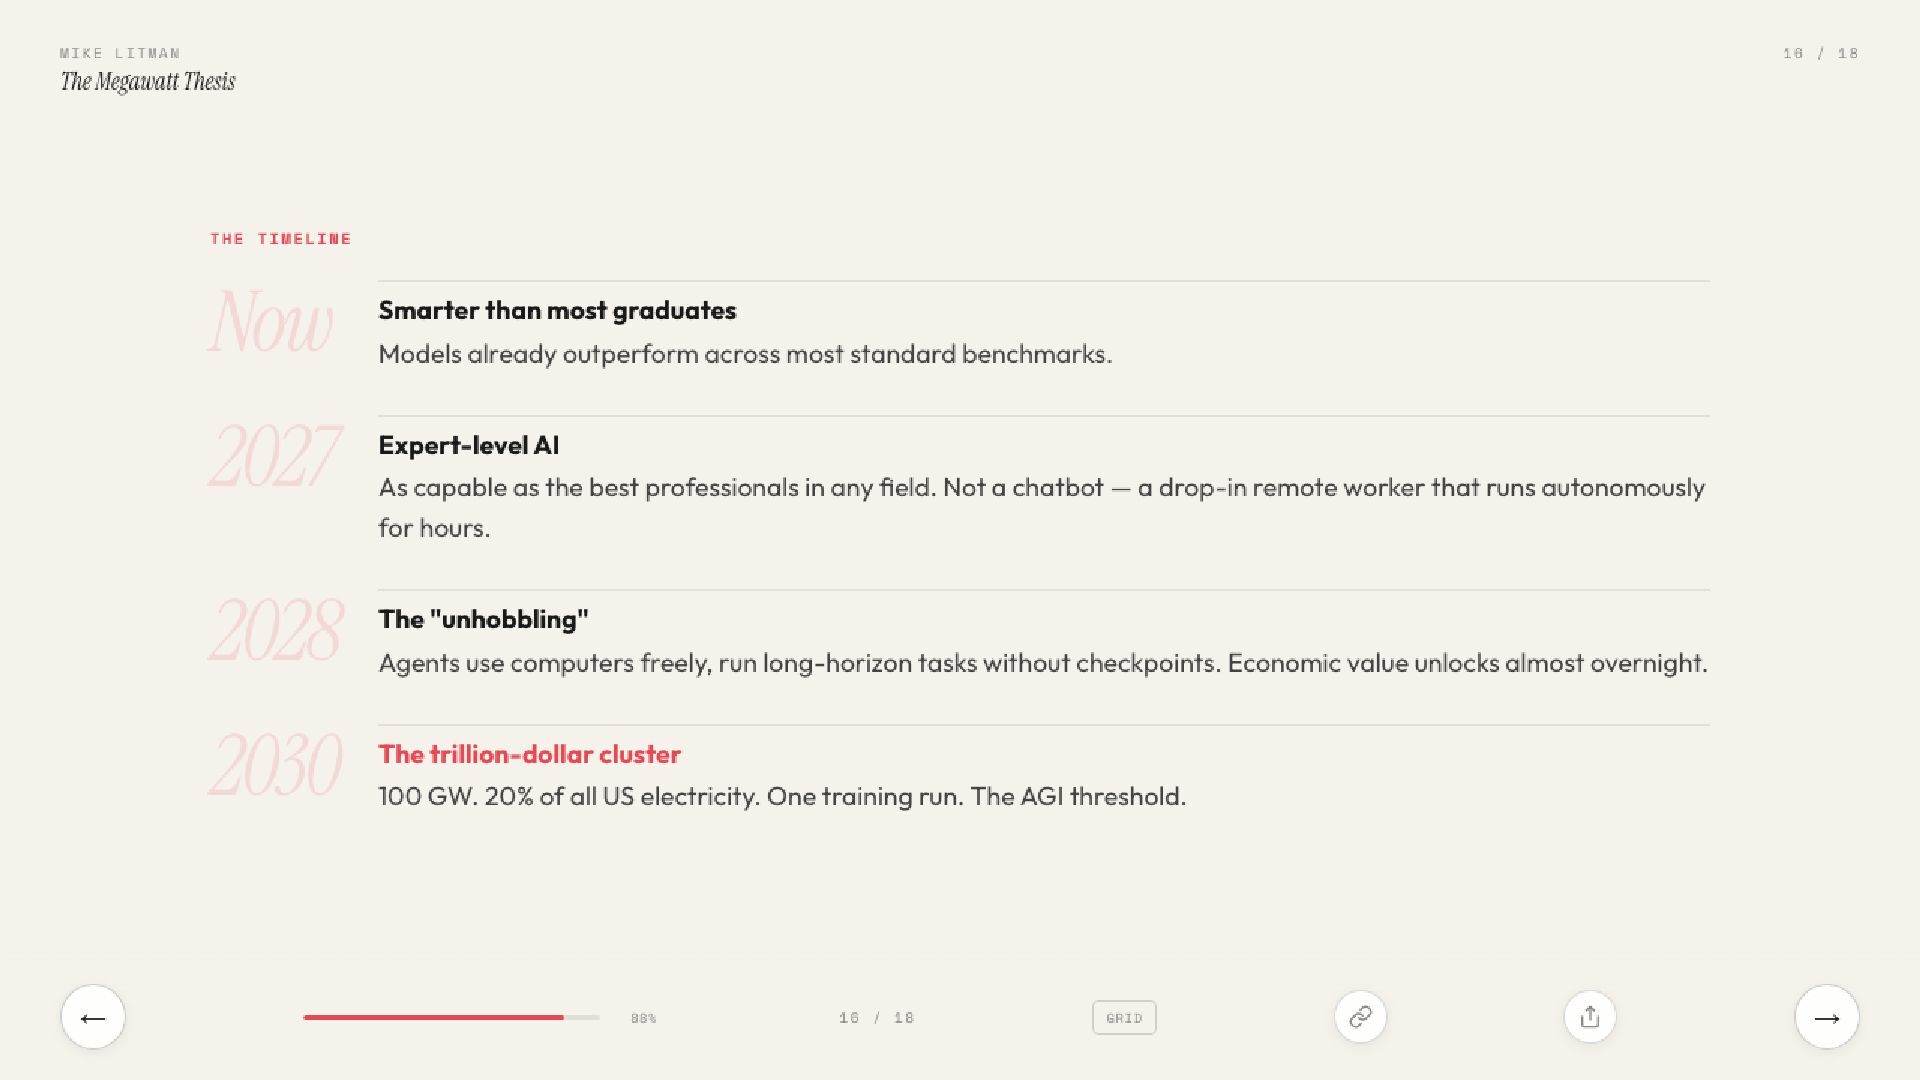Select THE TIMELINE section label
Viewport: 1920px width, 1080px height.
[x=281, y=239]
